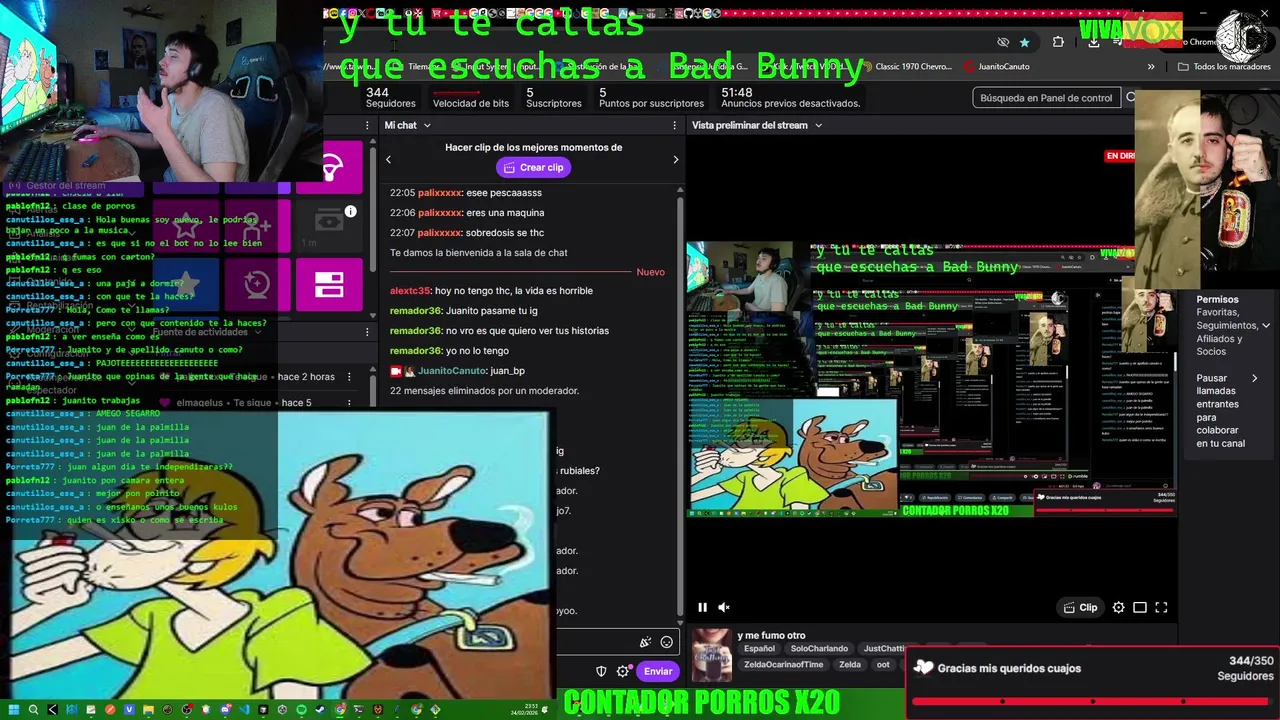
Task: Click the Velocidad de bits stat
Action: click(470, 97)
